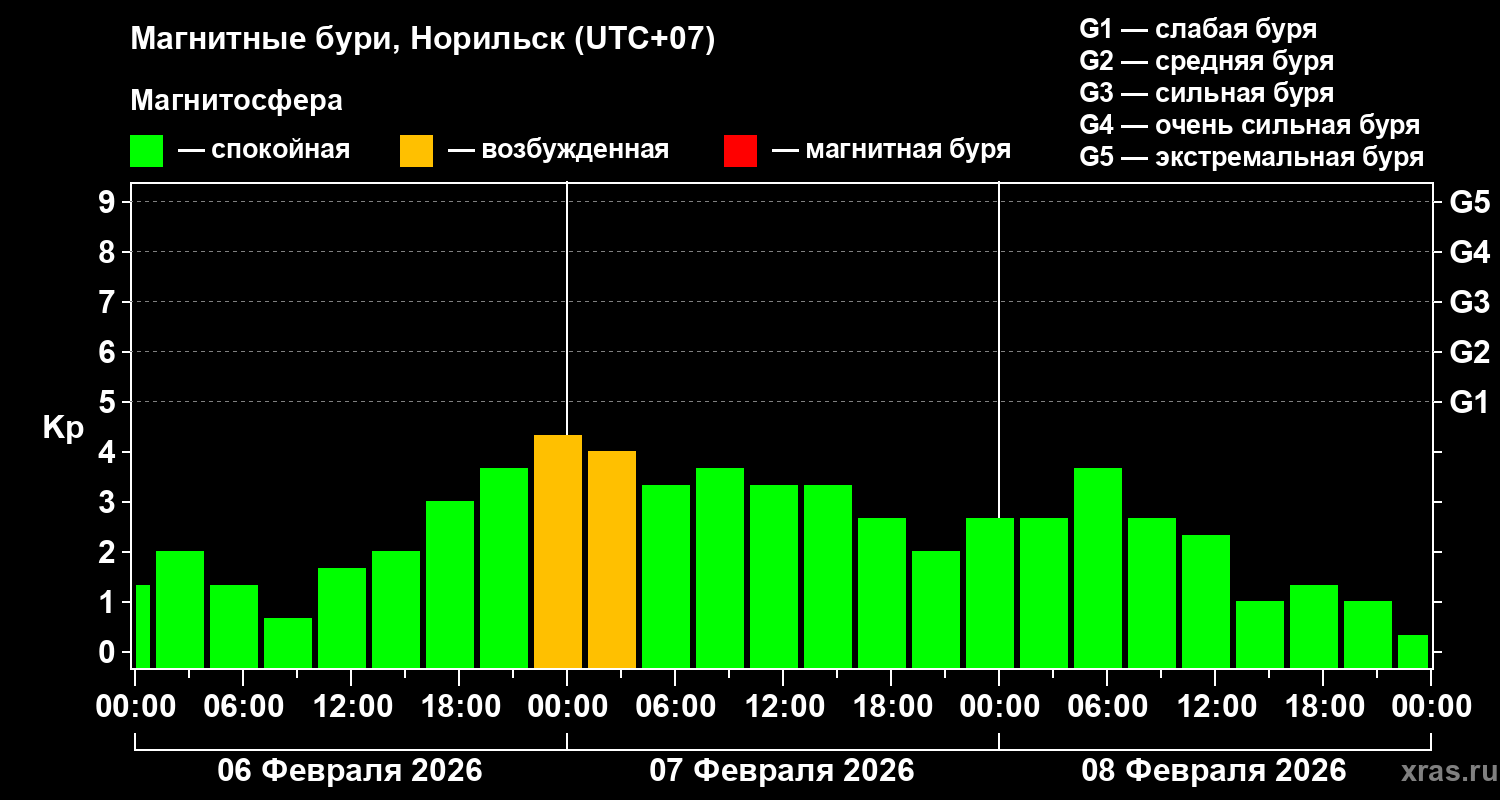Click the G5 storm level axis label
Screen dimensions: 1500x800
point(1469,202)
